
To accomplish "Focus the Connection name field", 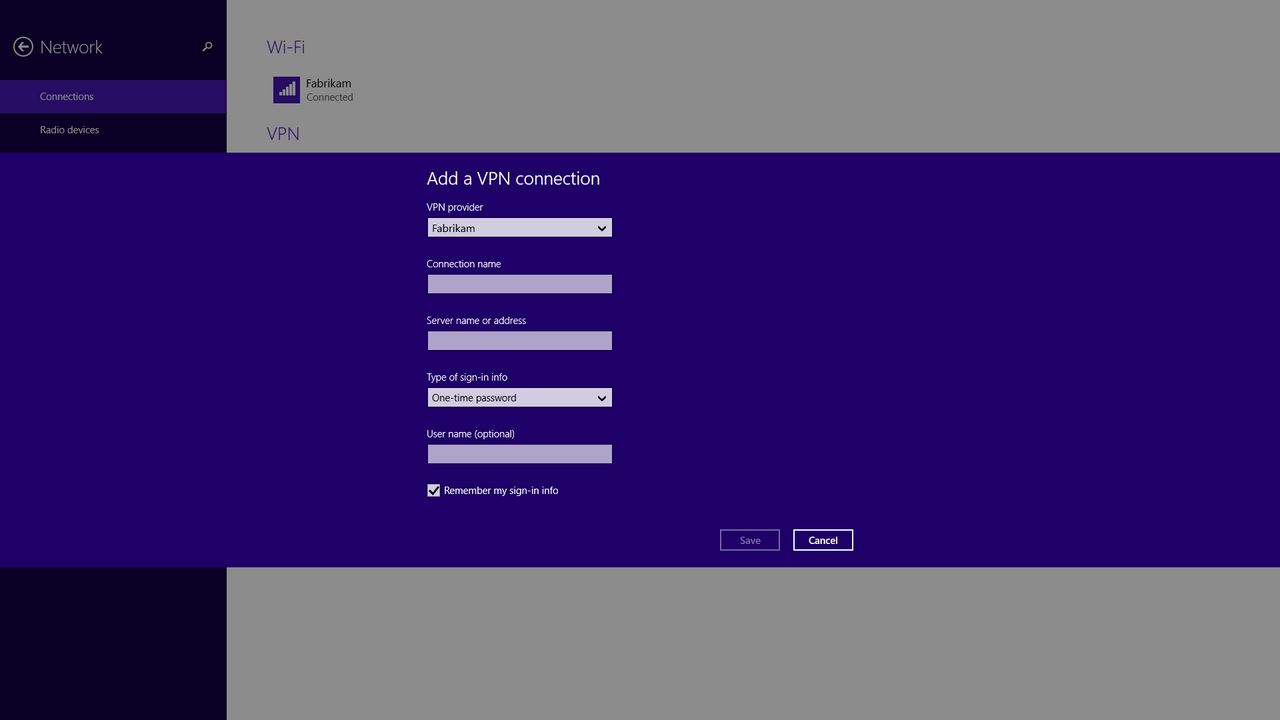I will pos(519,284).
